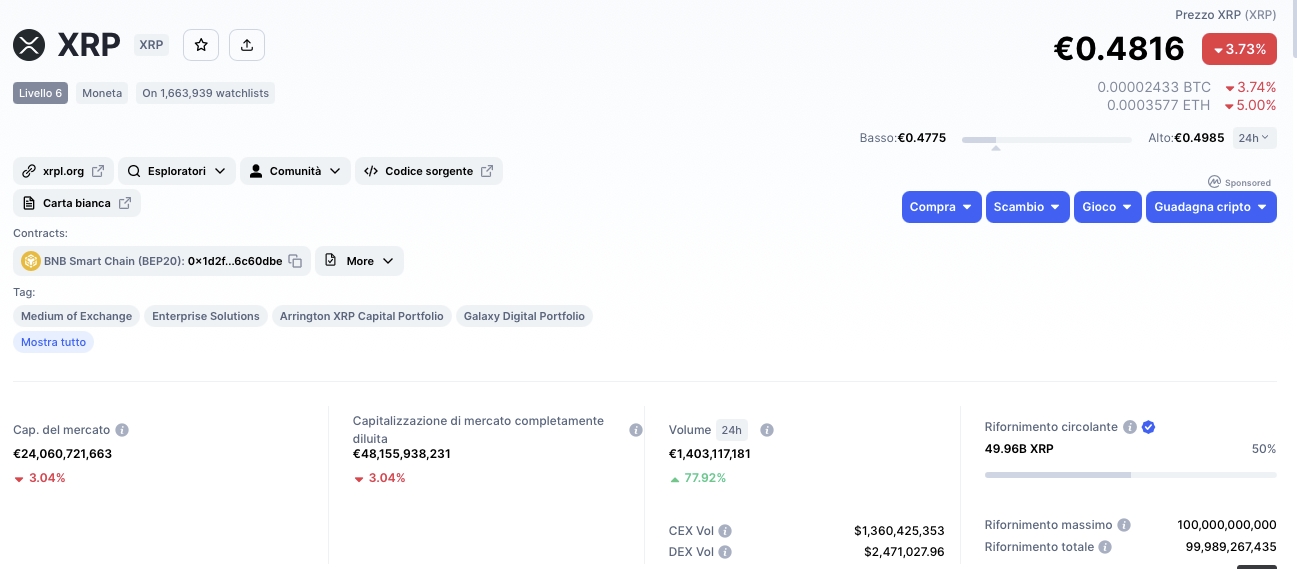Click the Galaxy Digital Portfolio tag
Screen dimensions: 1297x569
click(524, 316)
